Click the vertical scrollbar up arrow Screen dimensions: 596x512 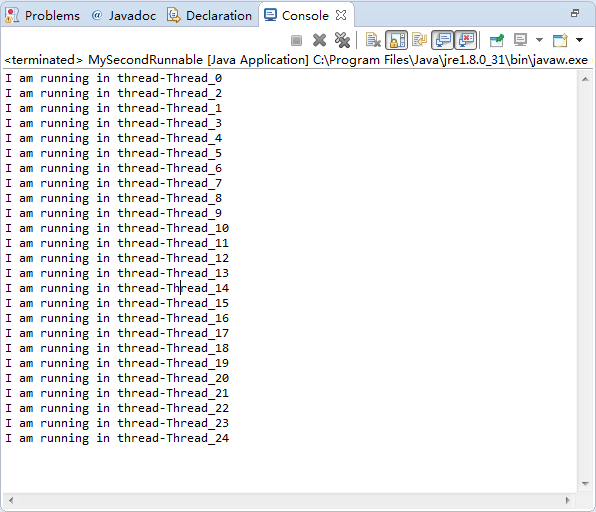(x=585, y=79)
